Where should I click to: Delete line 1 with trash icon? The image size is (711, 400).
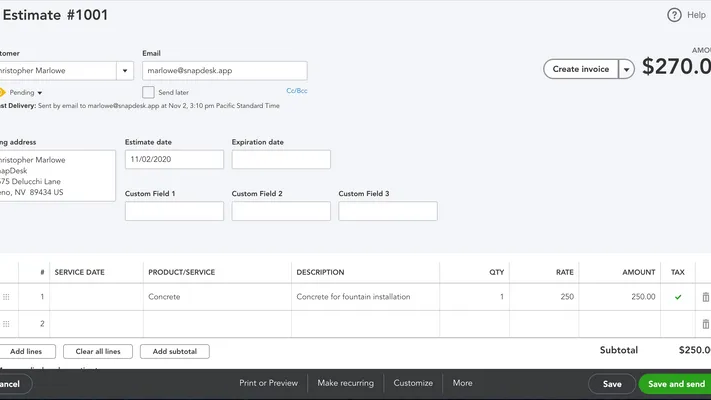(x=705, y=297)
